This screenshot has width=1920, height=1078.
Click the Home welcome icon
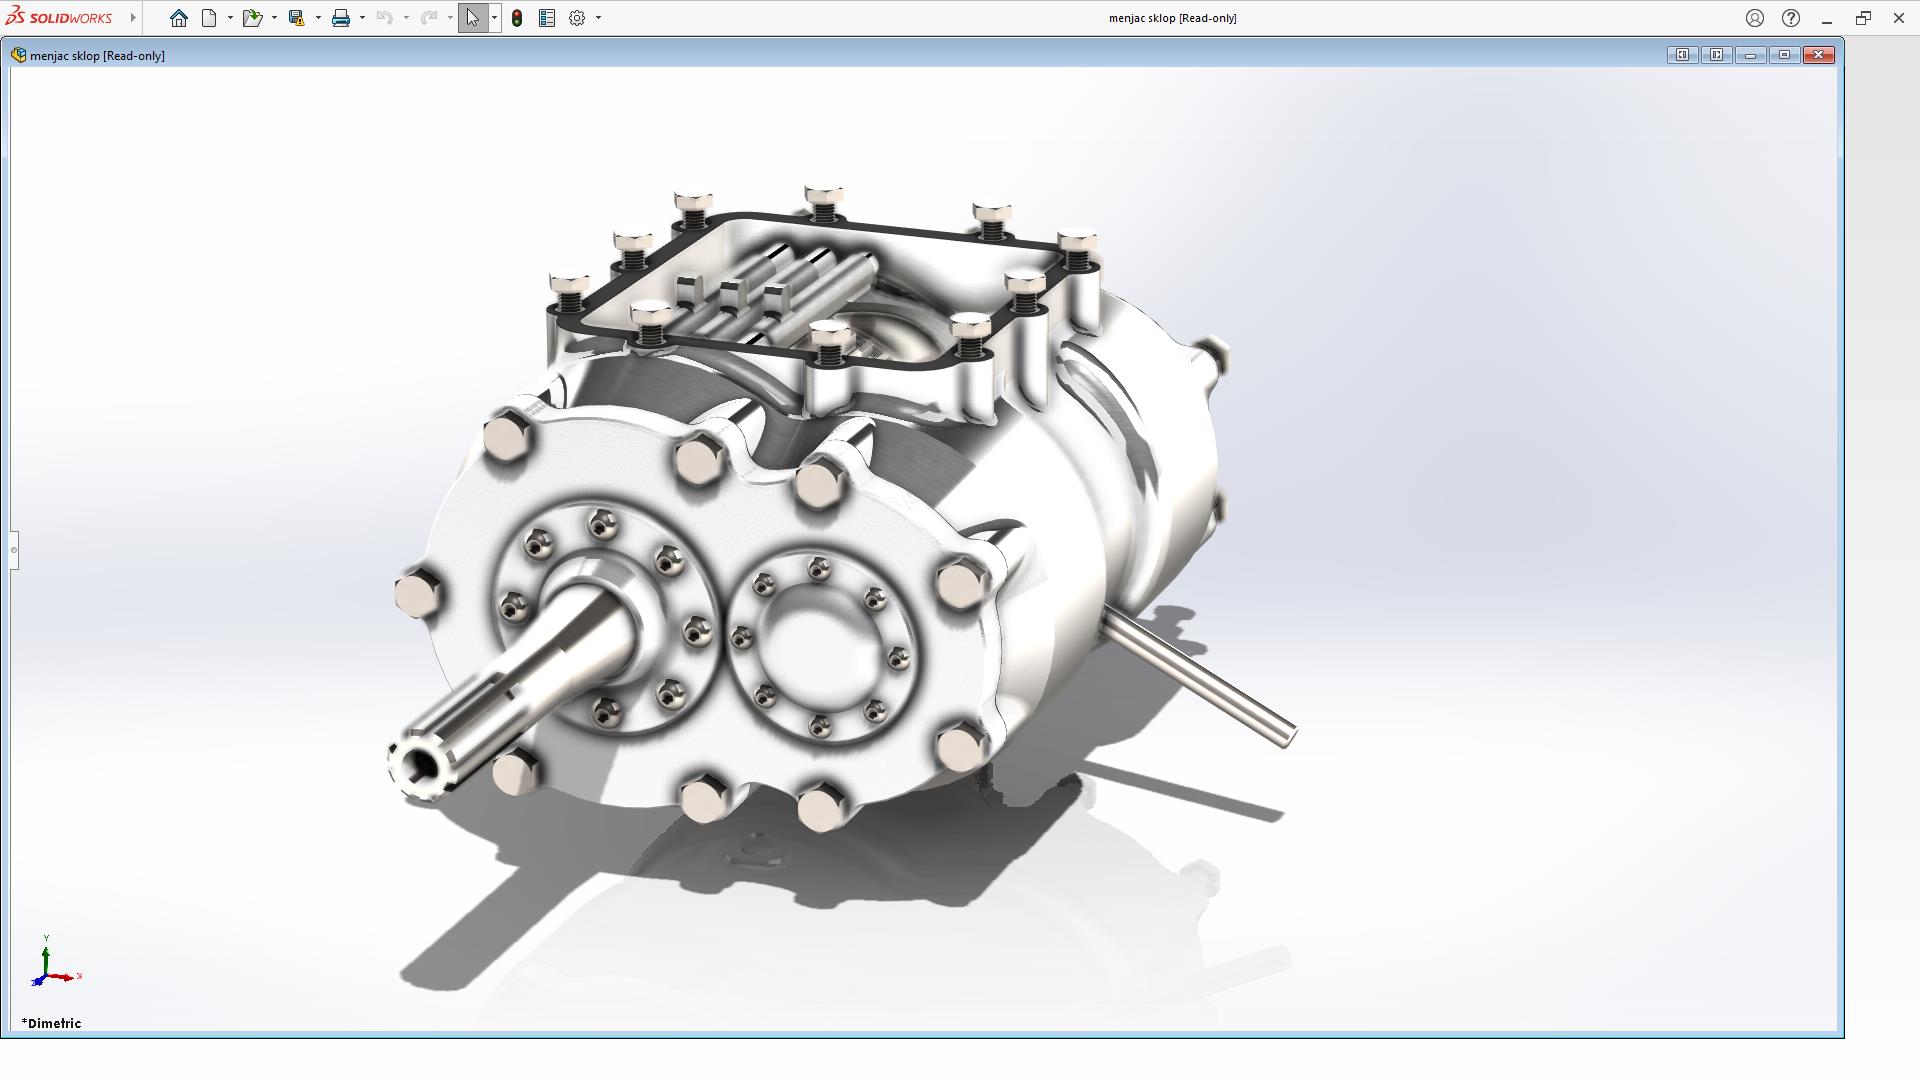pos(178,18)
